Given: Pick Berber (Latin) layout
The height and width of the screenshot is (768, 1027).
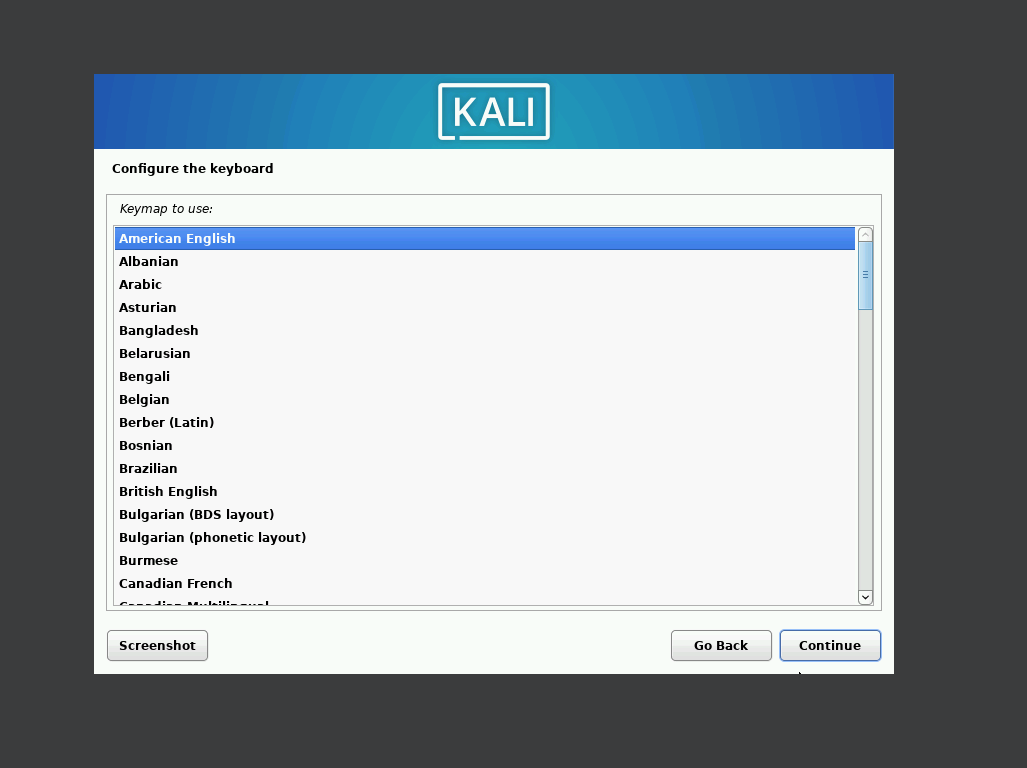Looking at the screenshot, I should (x=485, y=422).
